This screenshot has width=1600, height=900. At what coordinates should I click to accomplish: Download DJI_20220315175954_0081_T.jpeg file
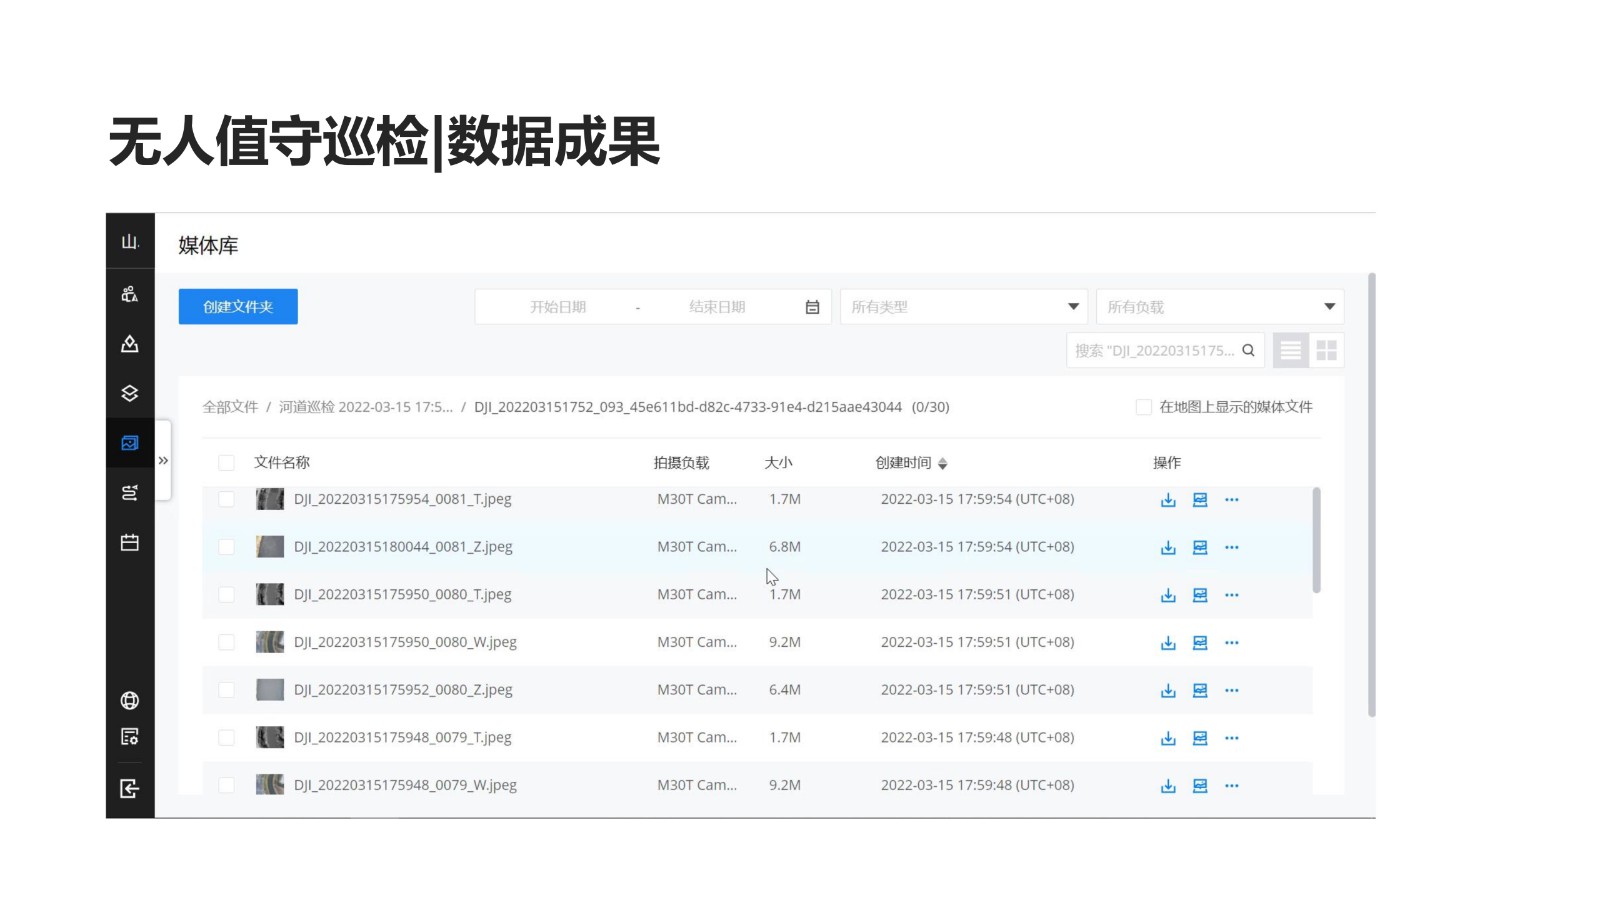[x=1168, y=500]
